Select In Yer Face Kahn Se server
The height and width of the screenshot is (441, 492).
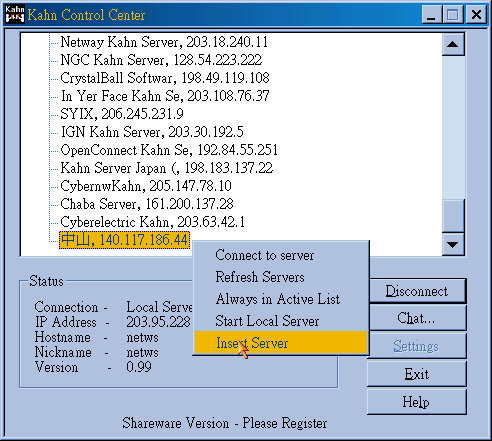165,96
